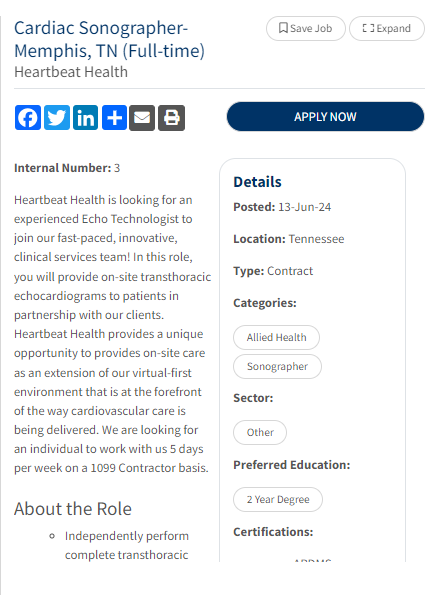Open the Cardiac Sonographer job title link
Image resolution: width=435 pixels, height=595 pixels.
click(x=109, y=39)
